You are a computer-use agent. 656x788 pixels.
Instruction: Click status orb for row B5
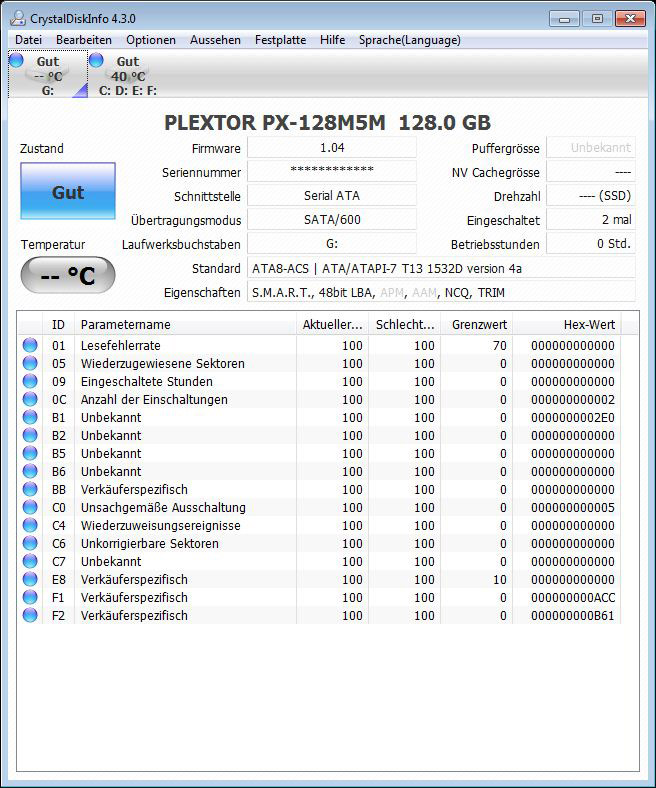pyautogui.click(x=30, y=453)
